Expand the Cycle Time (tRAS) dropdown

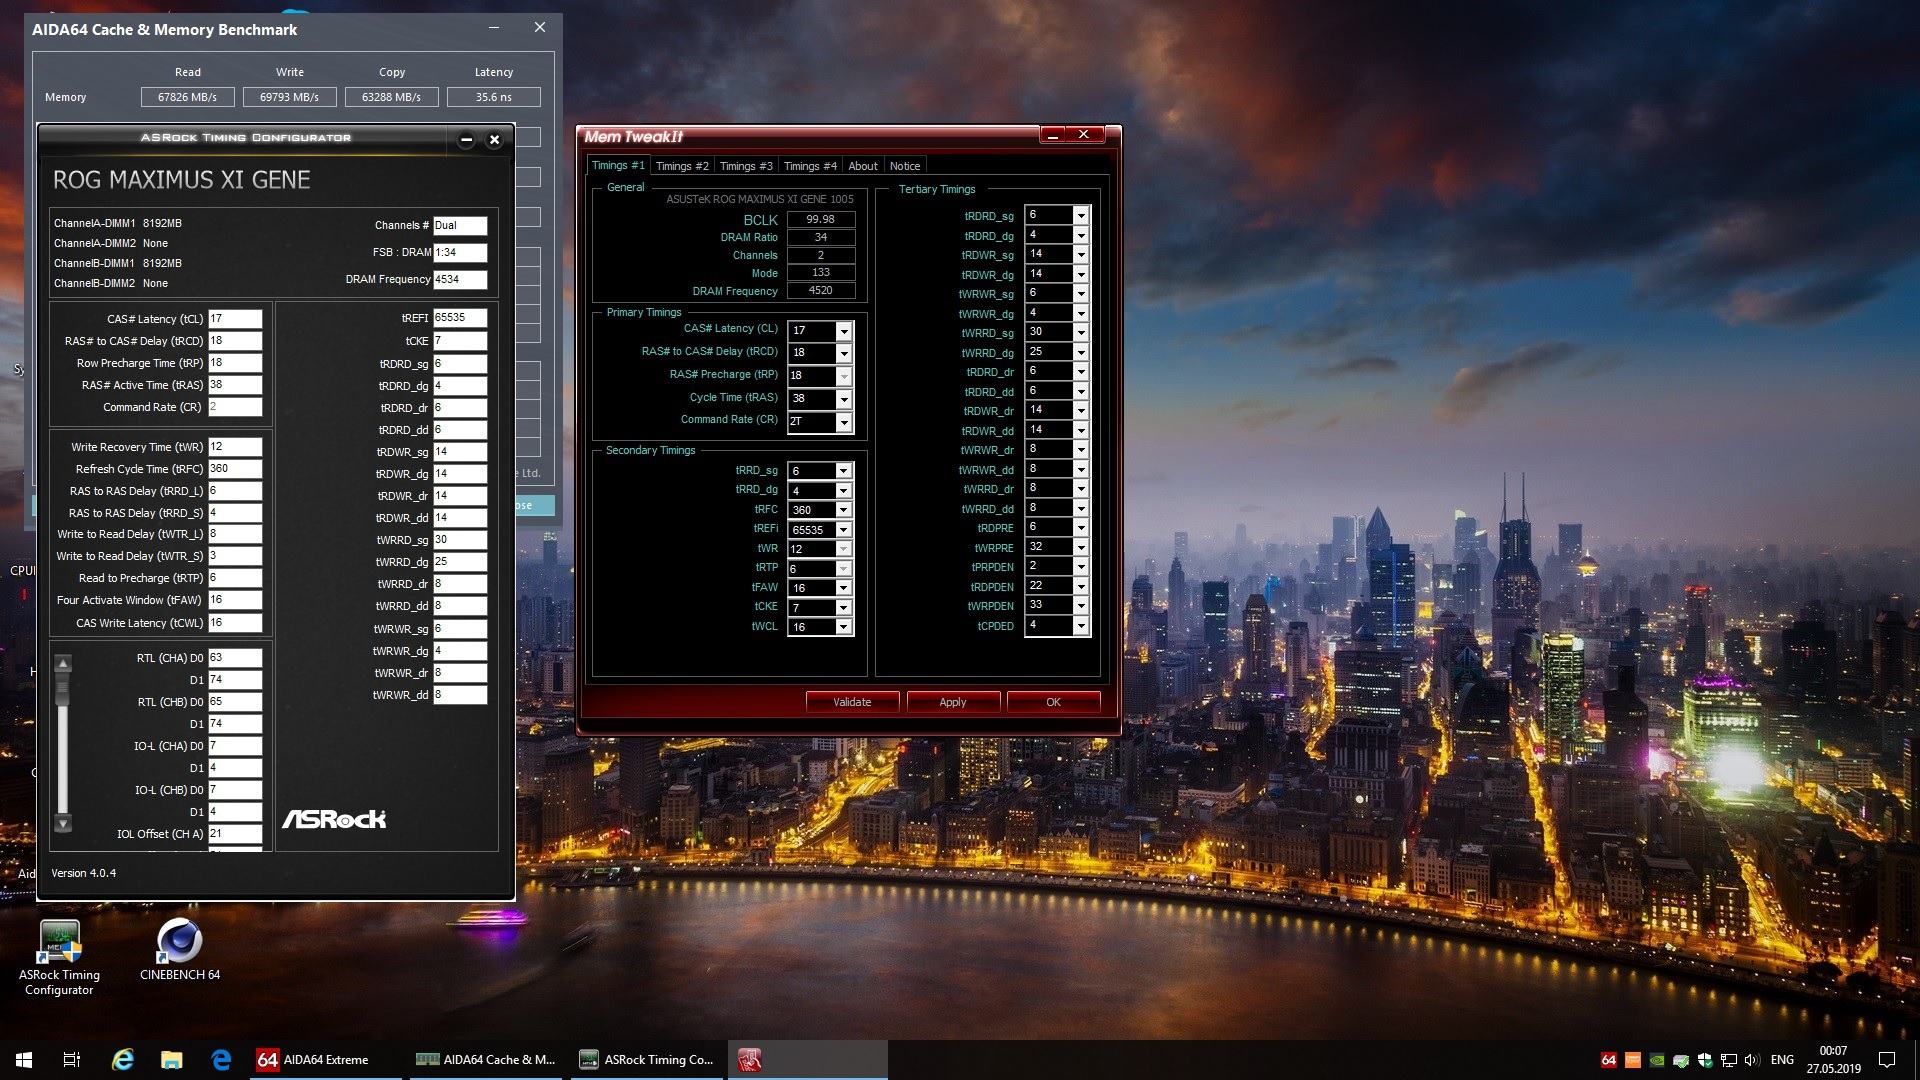(x=844, y=399)
